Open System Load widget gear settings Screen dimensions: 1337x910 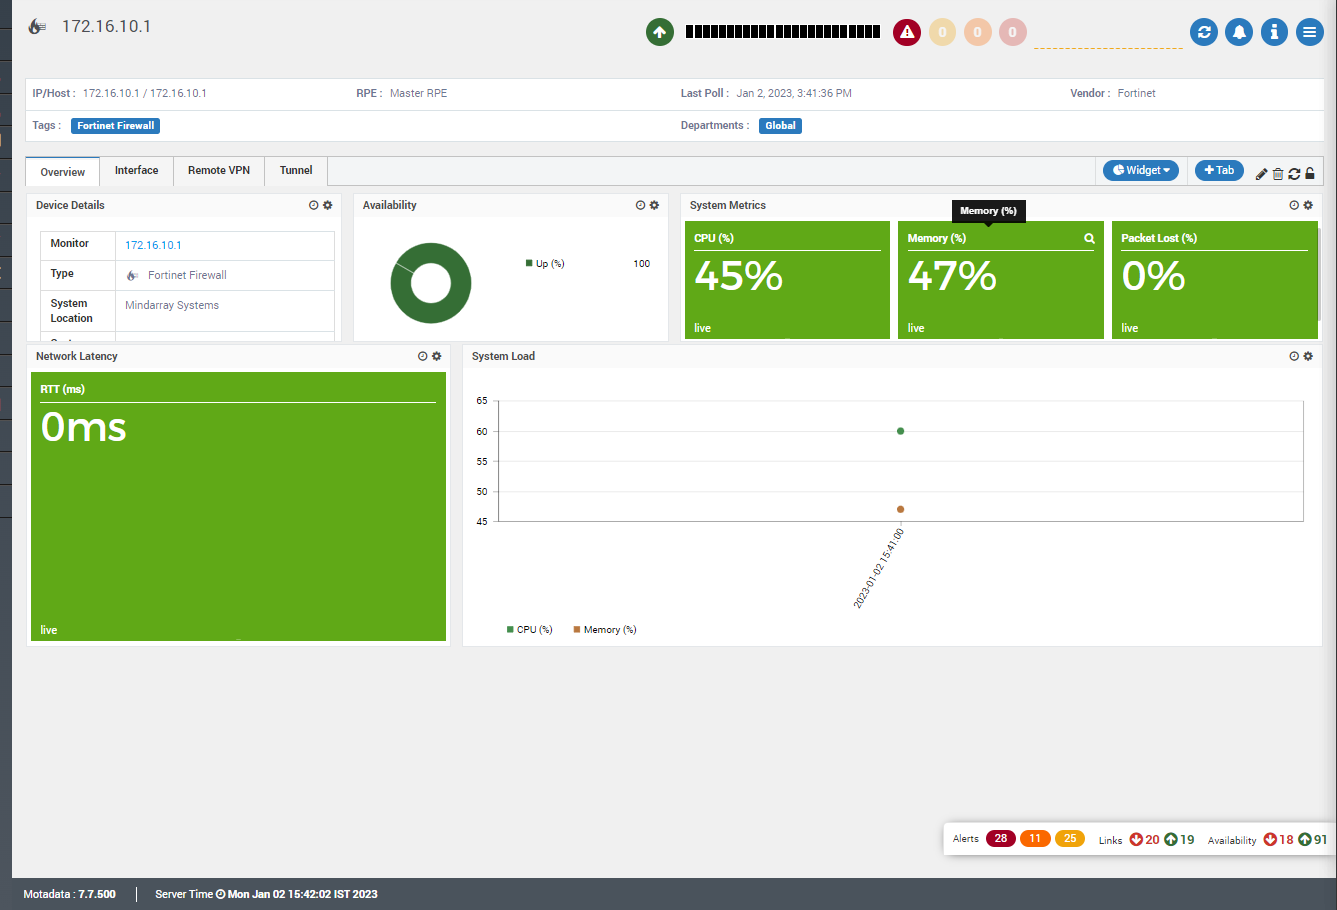(1308, 356)
